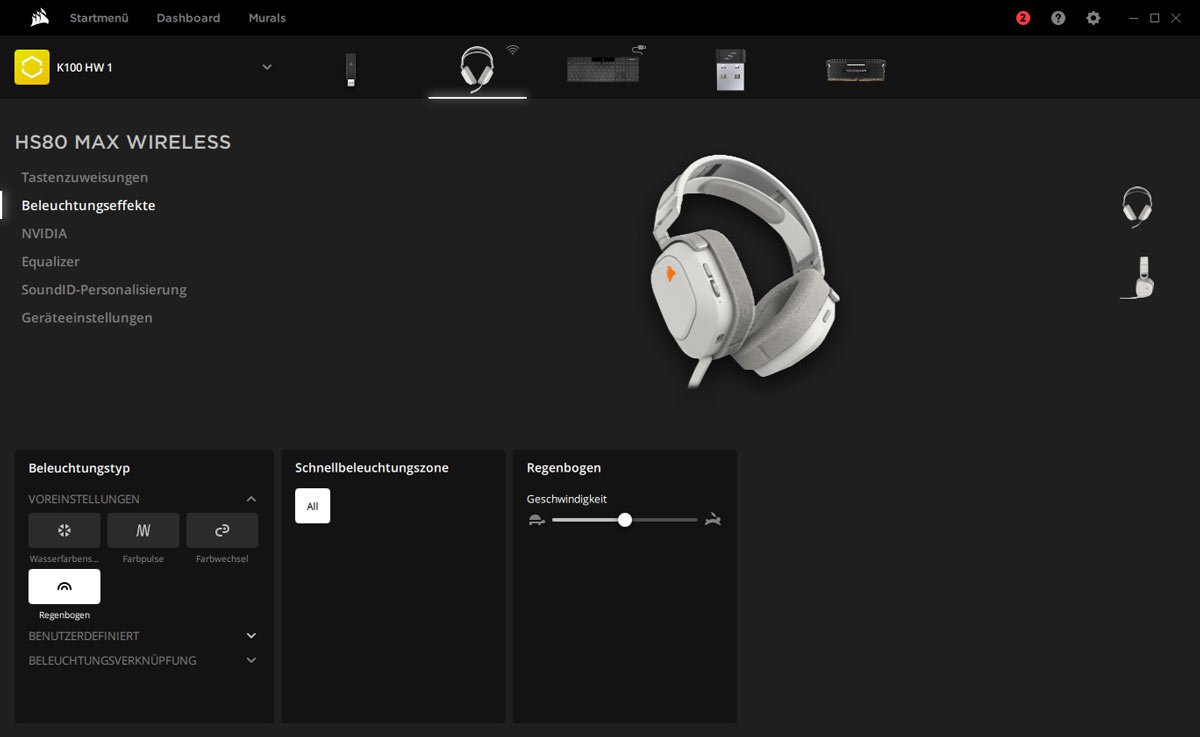Click the Geschwindigkeit slider handle
The image size is (1200, 737).
tap(625, 520)
